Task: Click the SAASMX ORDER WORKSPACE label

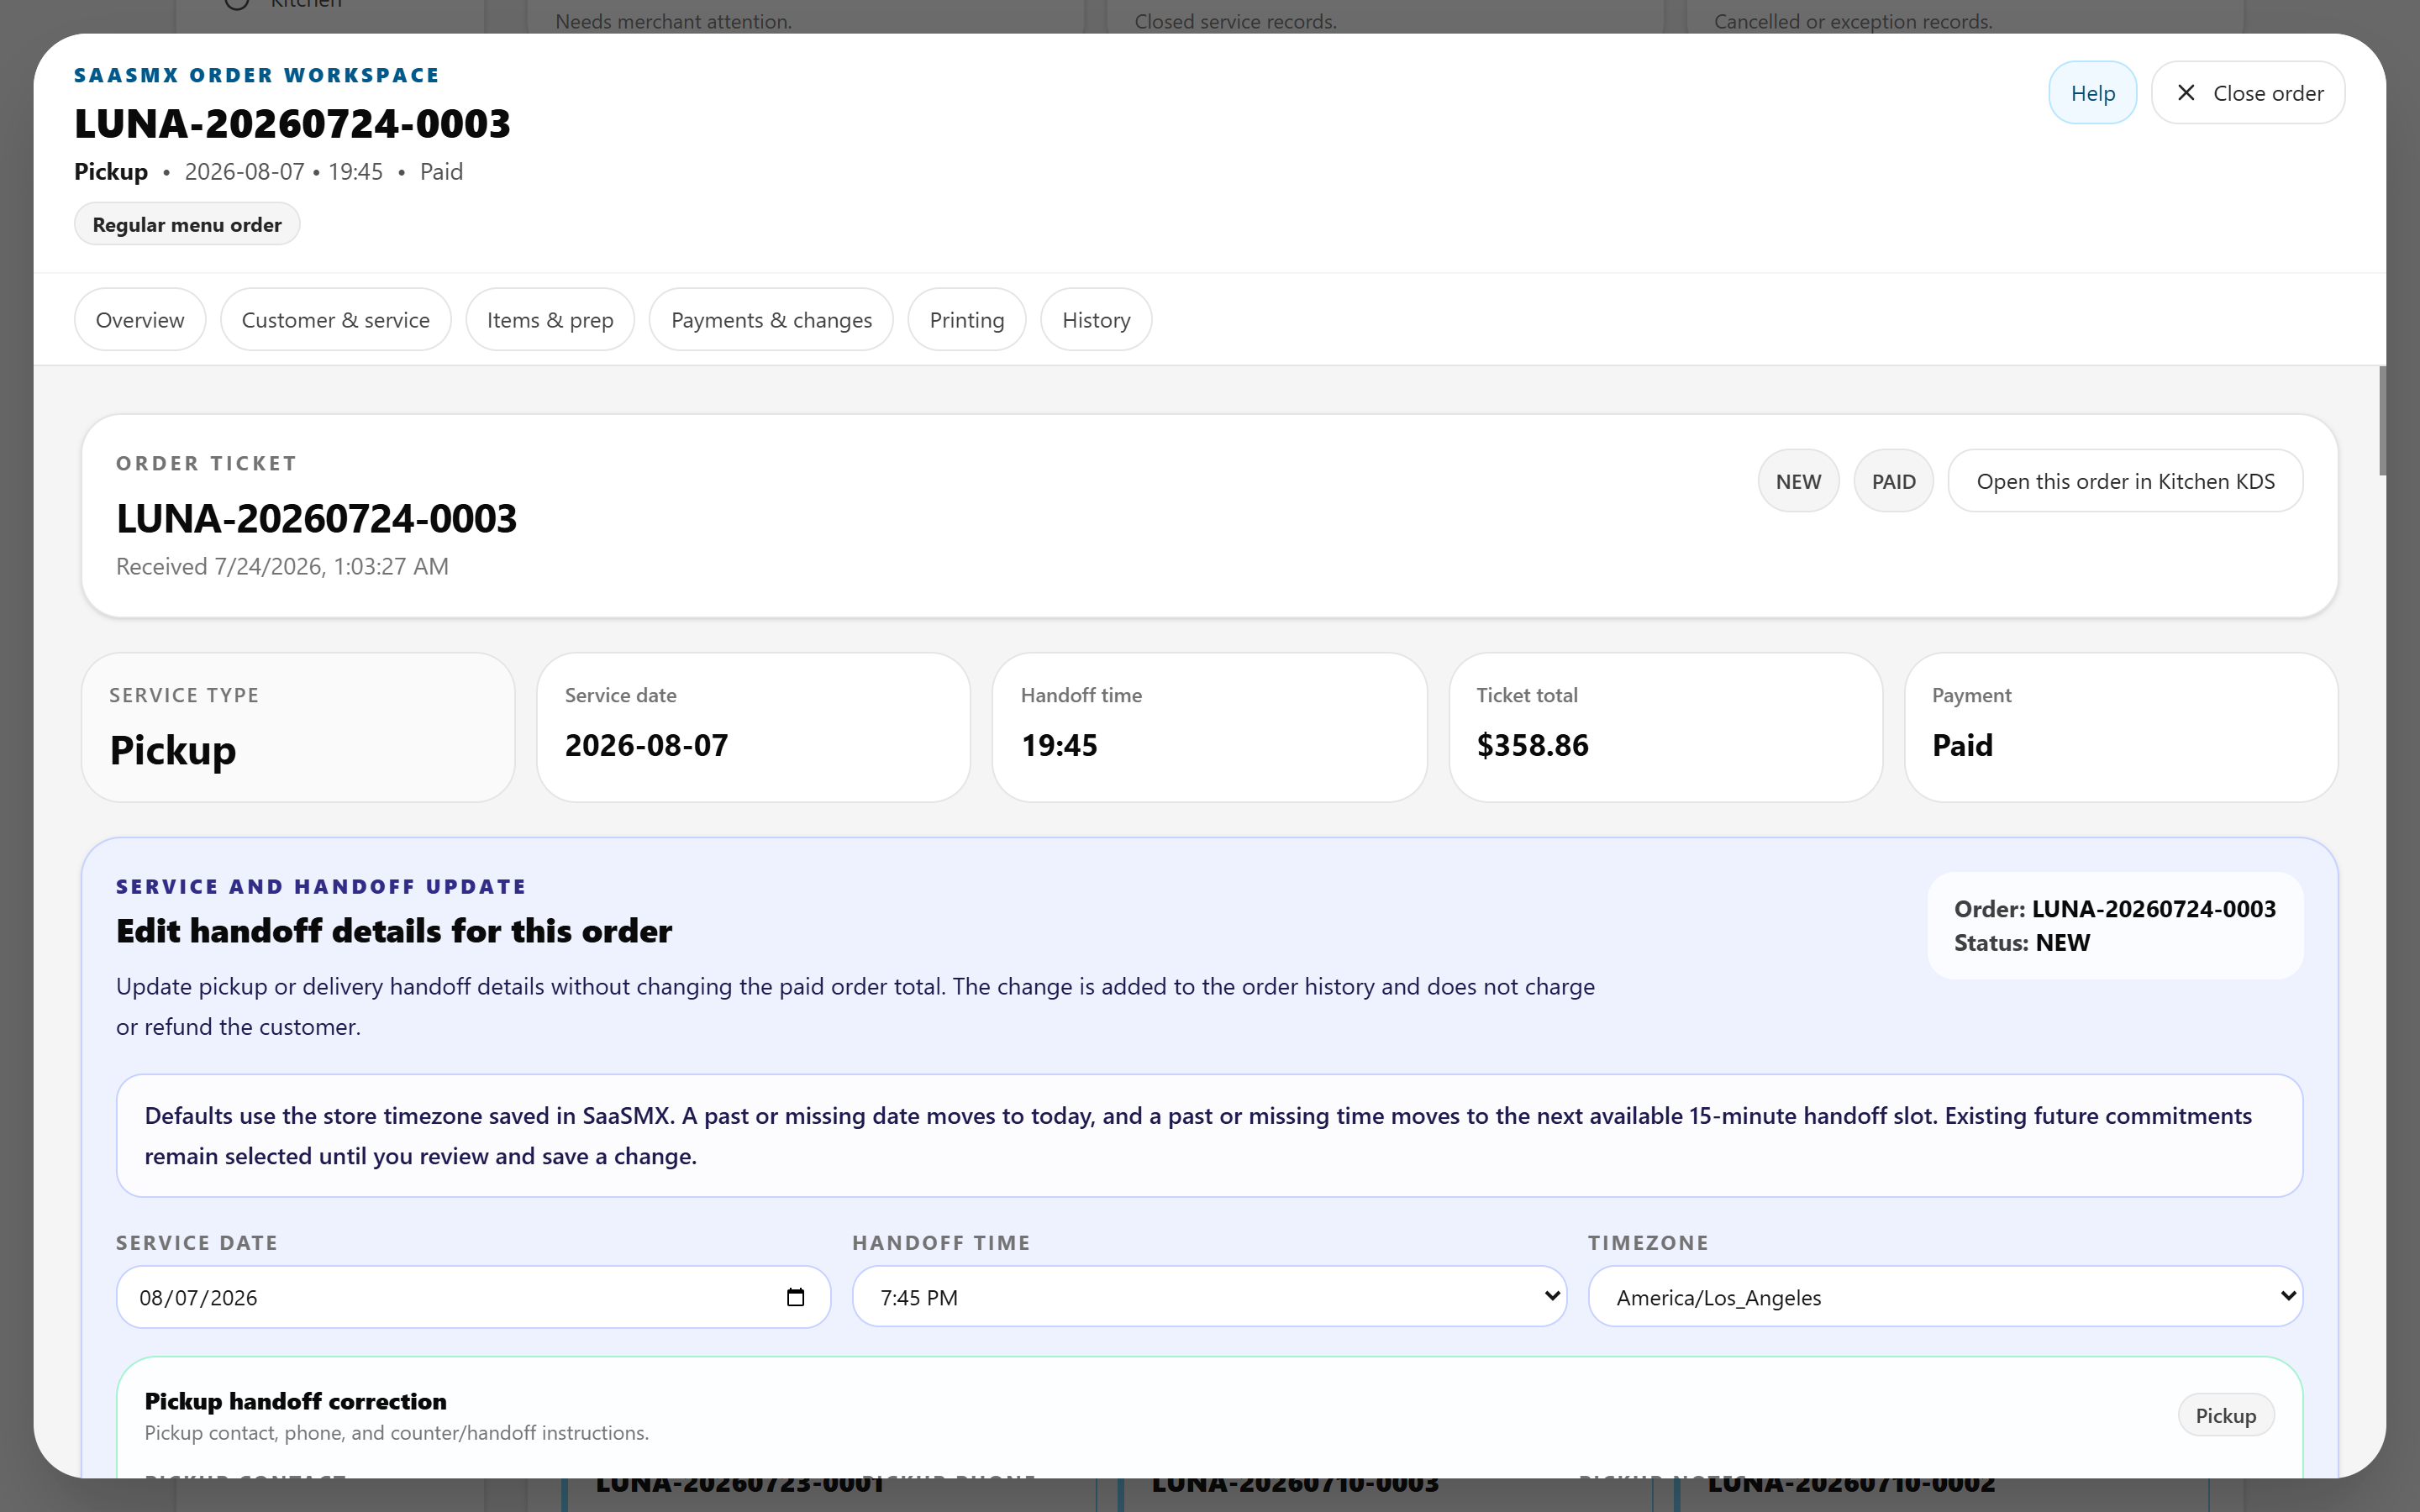Action: [x=257, y=75]
